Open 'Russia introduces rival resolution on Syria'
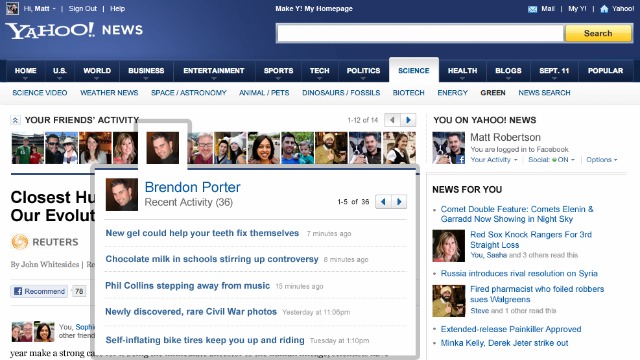This screenshot has height=360, width=640. (x=519, y=273)
